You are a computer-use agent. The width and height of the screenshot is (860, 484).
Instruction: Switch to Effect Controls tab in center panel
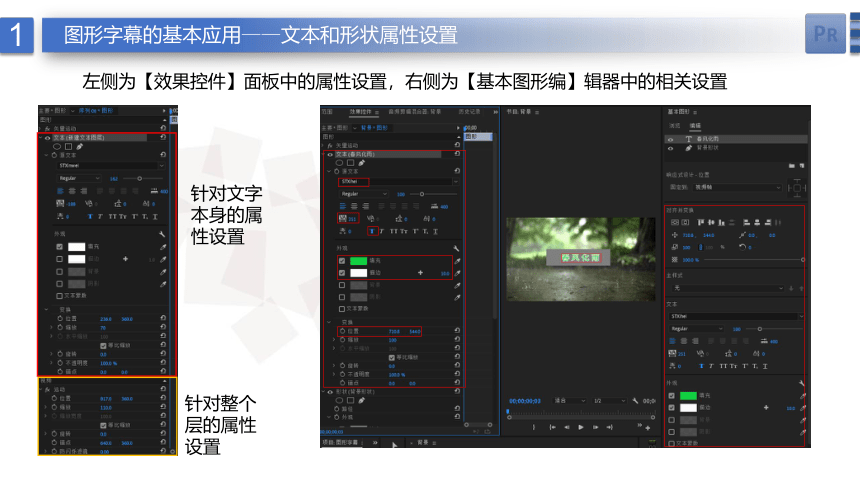pos(360,112)
